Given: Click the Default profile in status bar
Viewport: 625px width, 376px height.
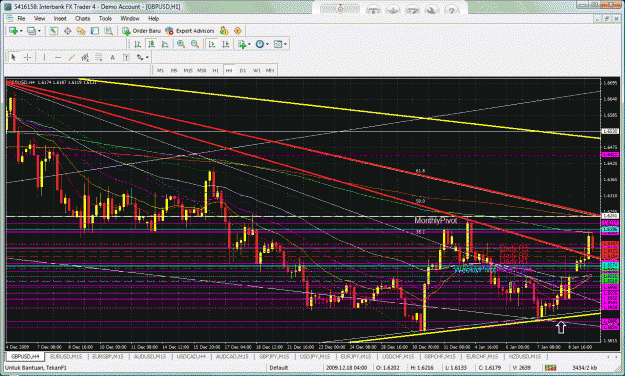Looking at the screenshot, I should [278, 368].
